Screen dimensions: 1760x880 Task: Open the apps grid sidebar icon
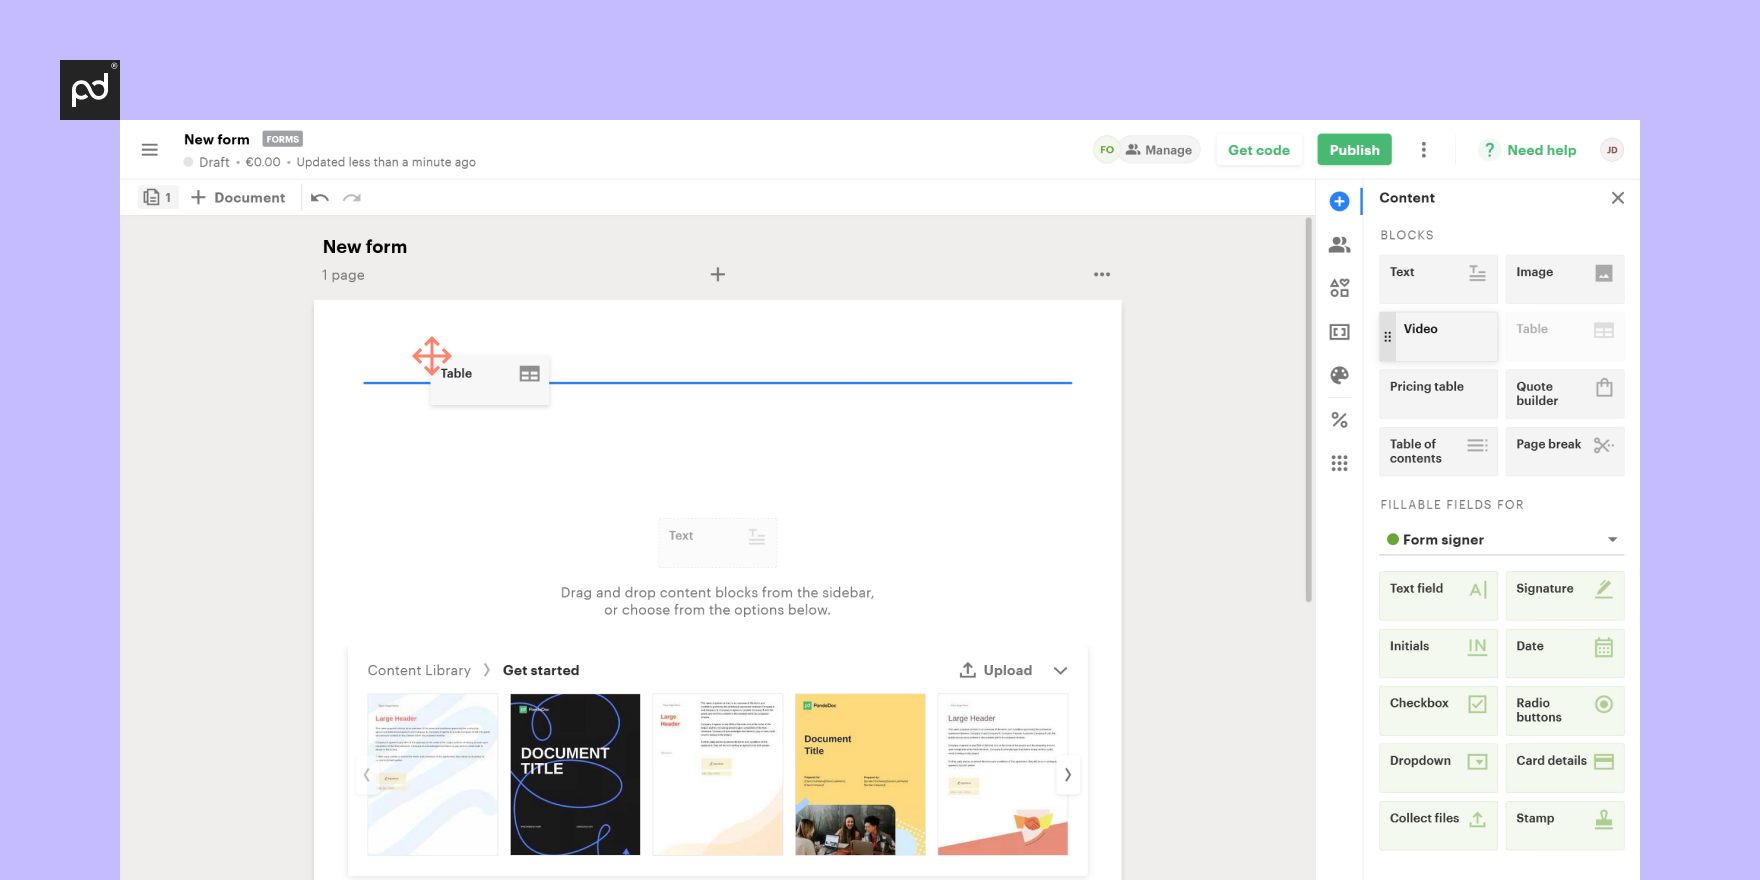coord(1340,463)
